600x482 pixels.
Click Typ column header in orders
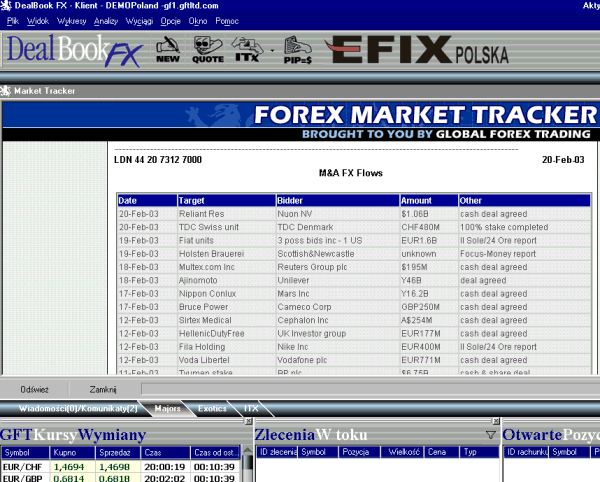pos(479,452)
